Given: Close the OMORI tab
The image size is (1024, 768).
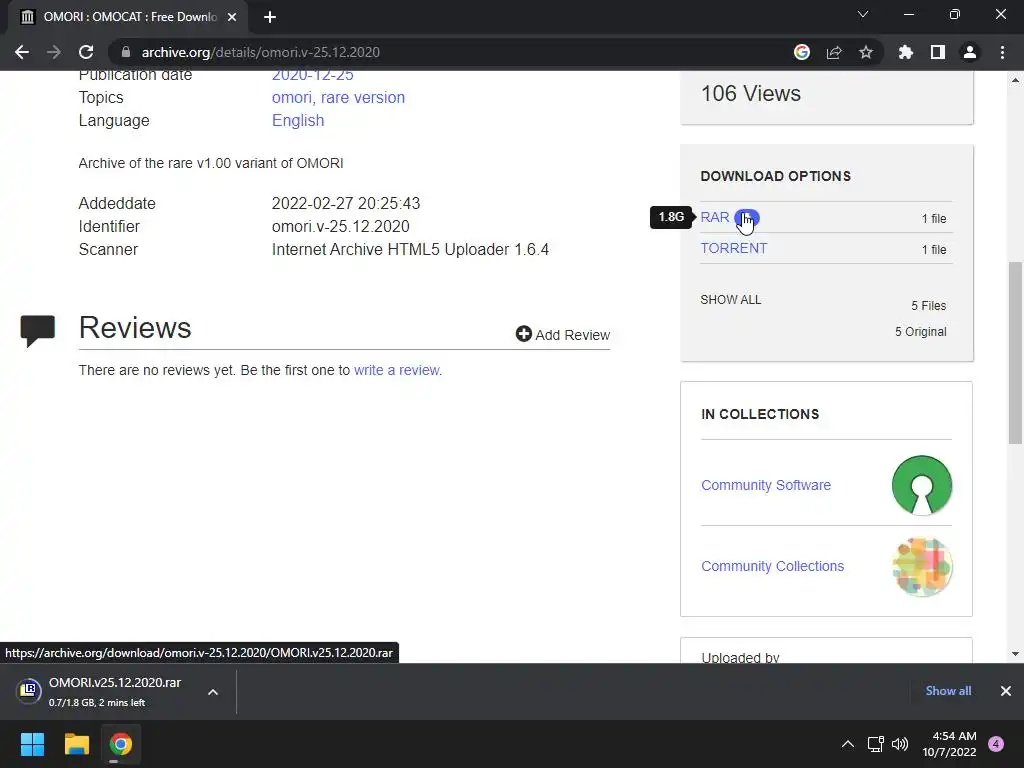Looking at the screenshot, I should point(232,17).
